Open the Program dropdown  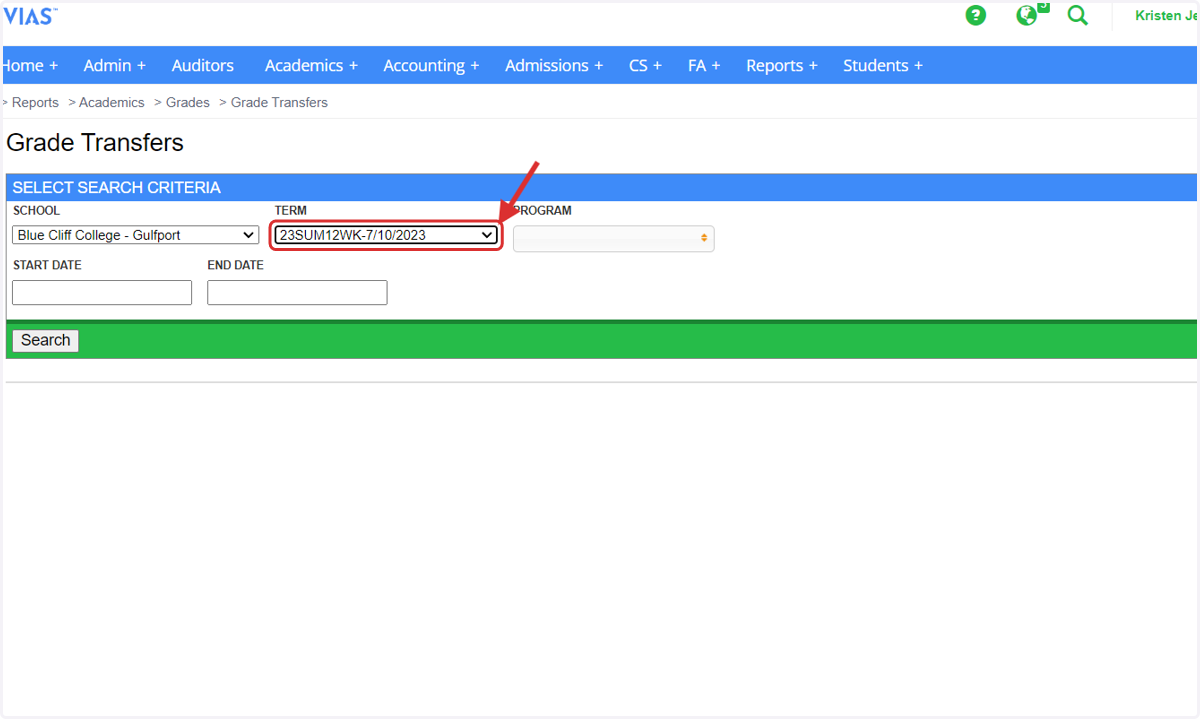[614, 238]
